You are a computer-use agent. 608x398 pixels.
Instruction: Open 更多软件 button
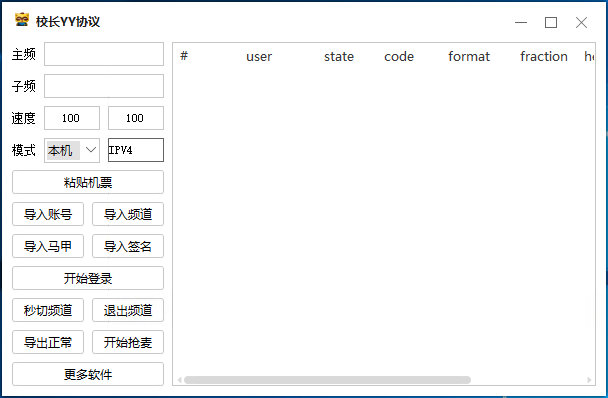coord(88,374)
